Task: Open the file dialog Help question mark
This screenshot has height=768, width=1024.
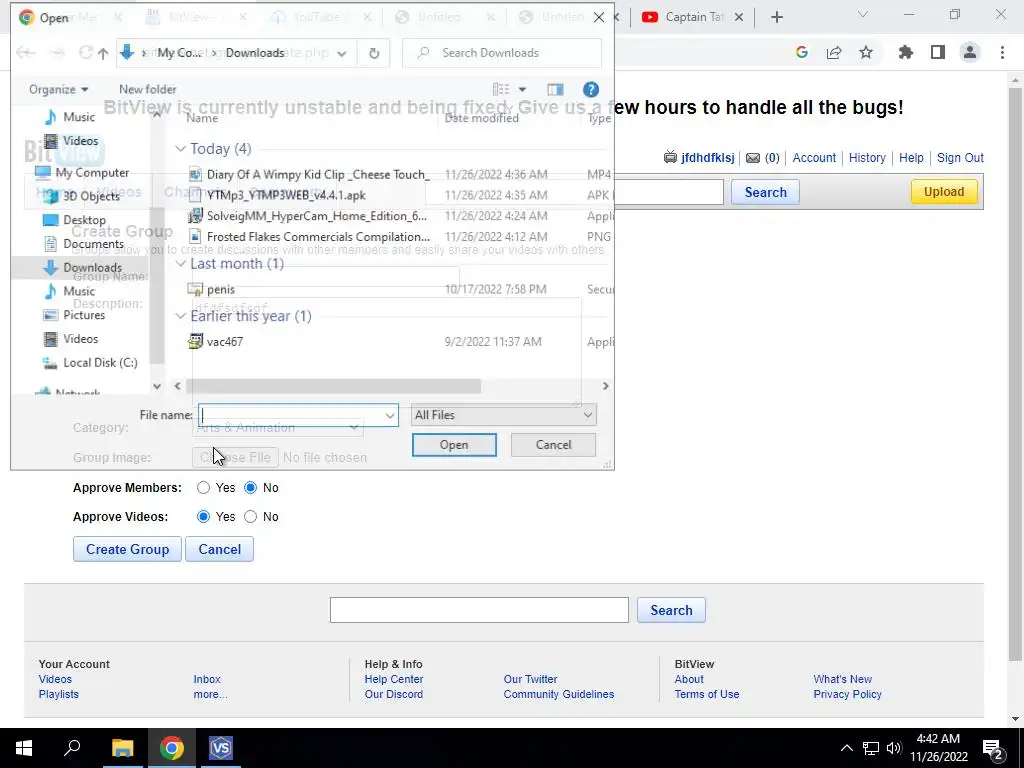Action: (x=590, y=89)
